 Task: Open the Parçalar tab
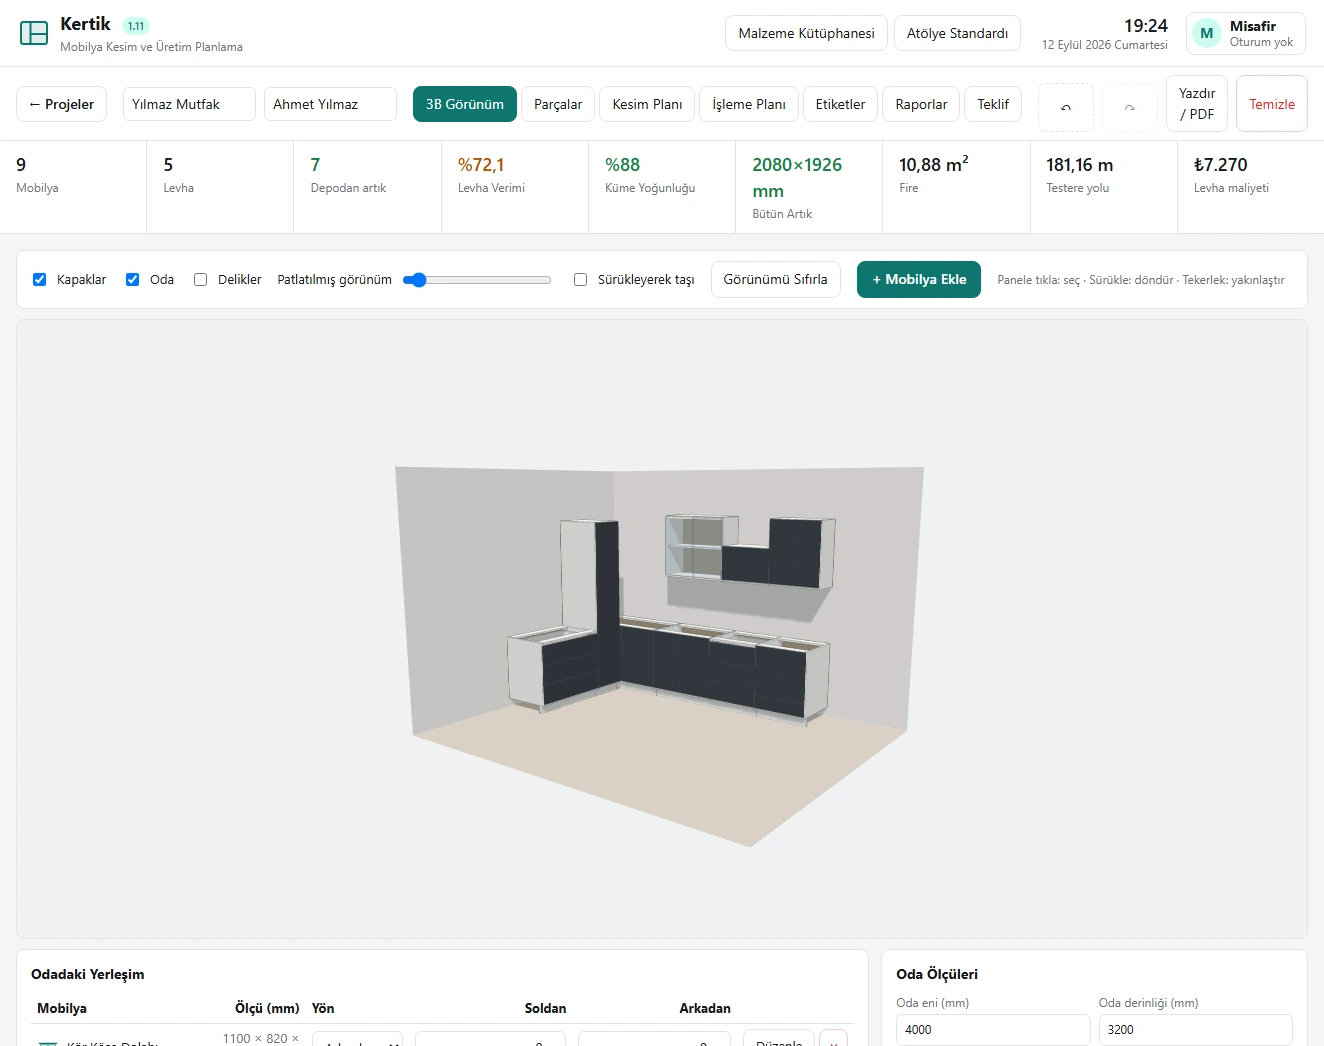point(558,104)
